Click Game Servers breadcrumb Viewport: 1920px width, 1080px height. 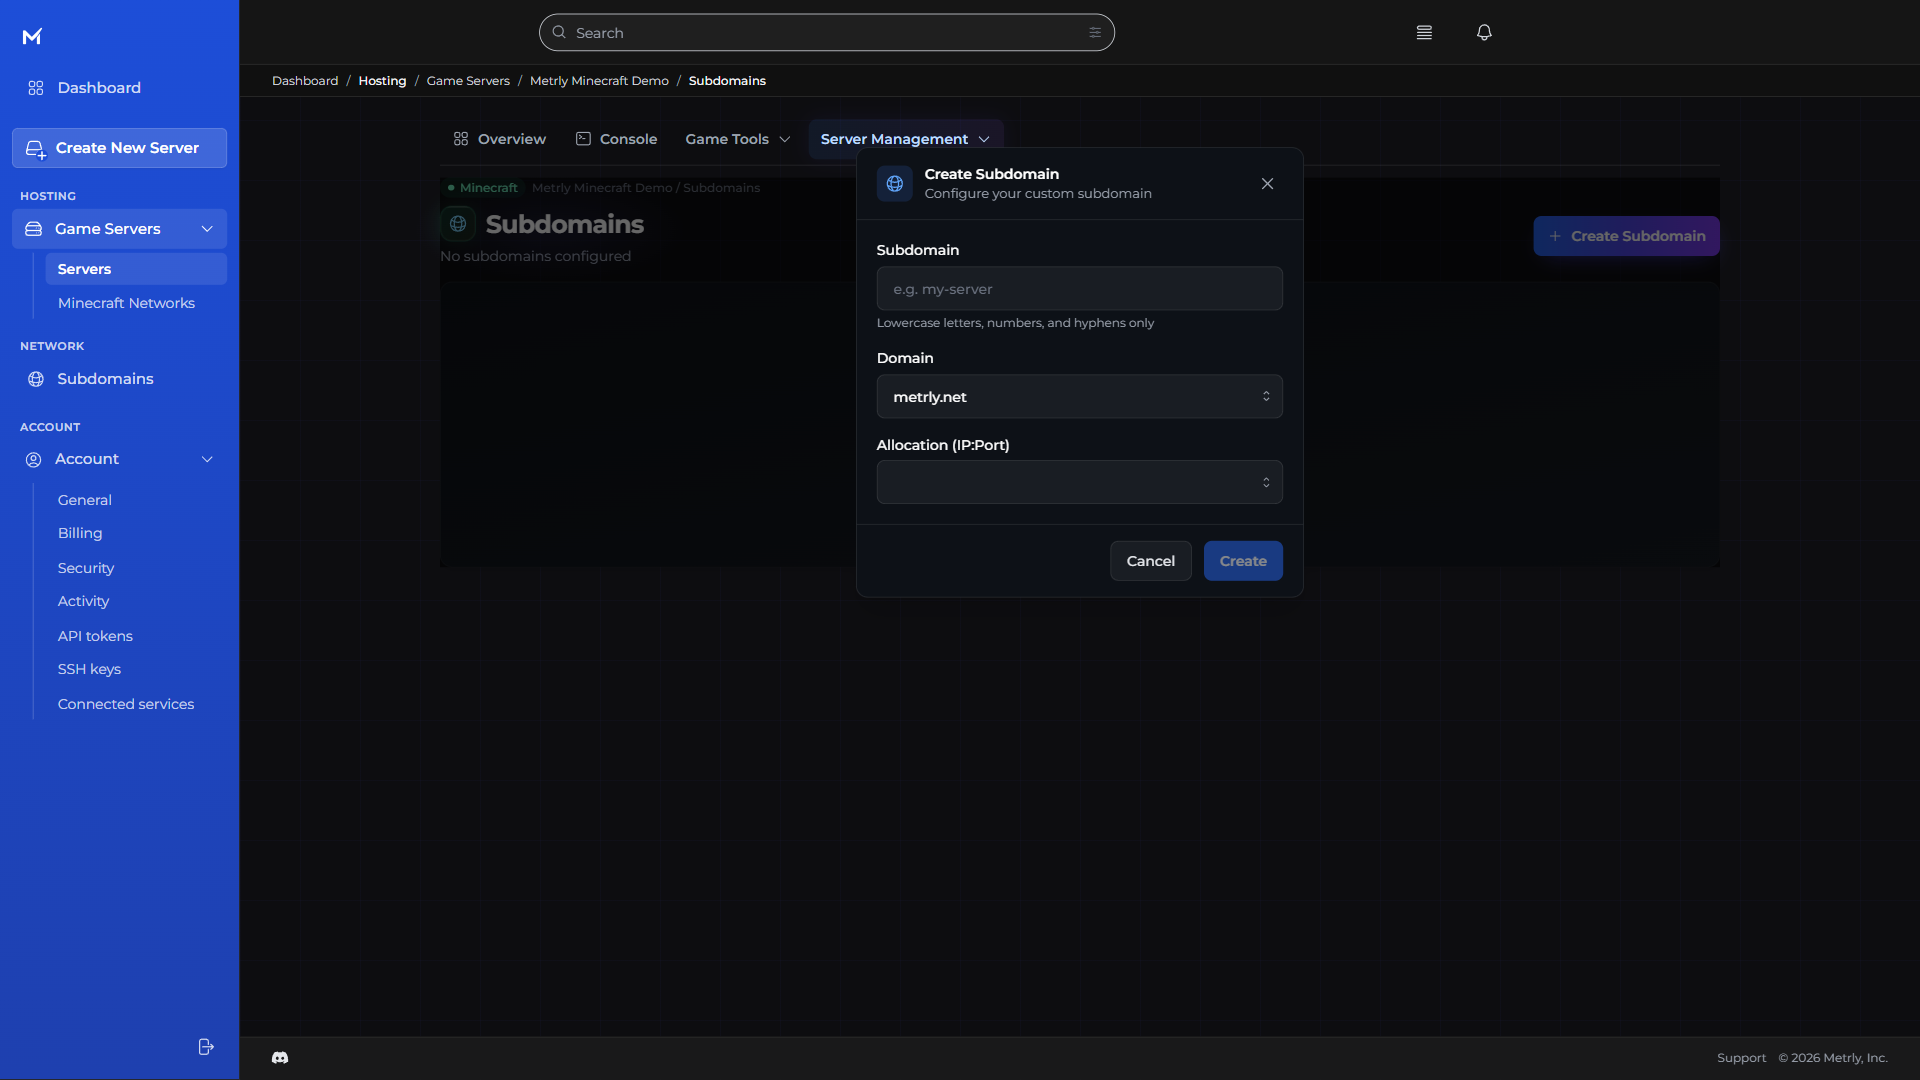(x=468, y=81)
